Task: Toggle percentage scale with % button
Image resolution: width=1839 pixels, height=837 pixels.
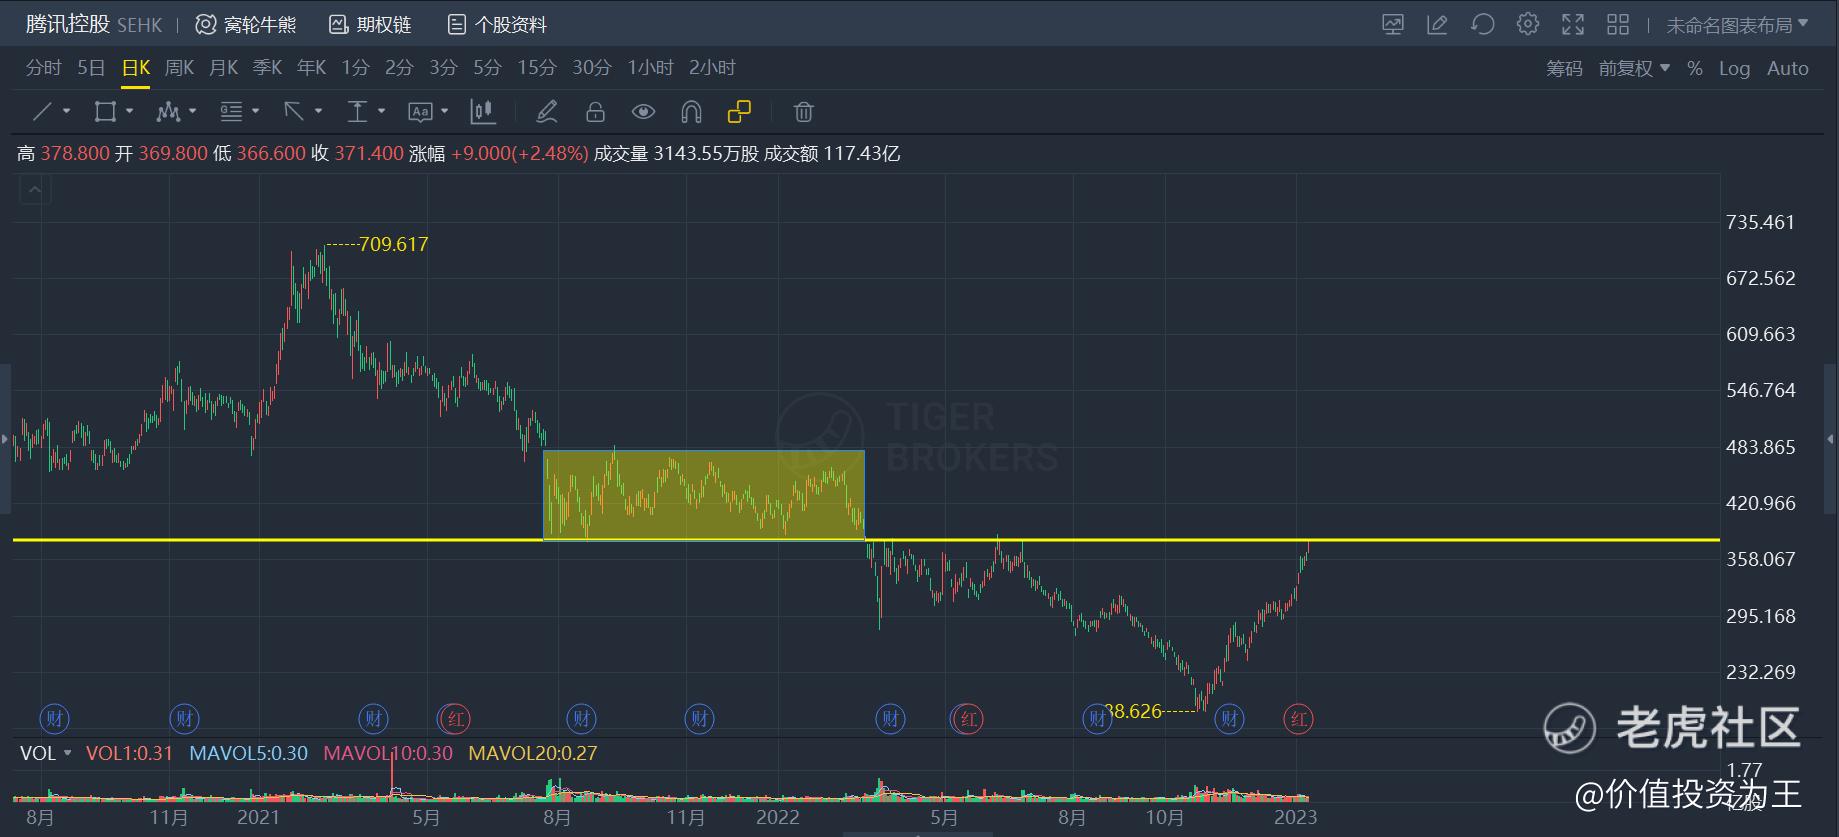Action: pos(1695,68)
